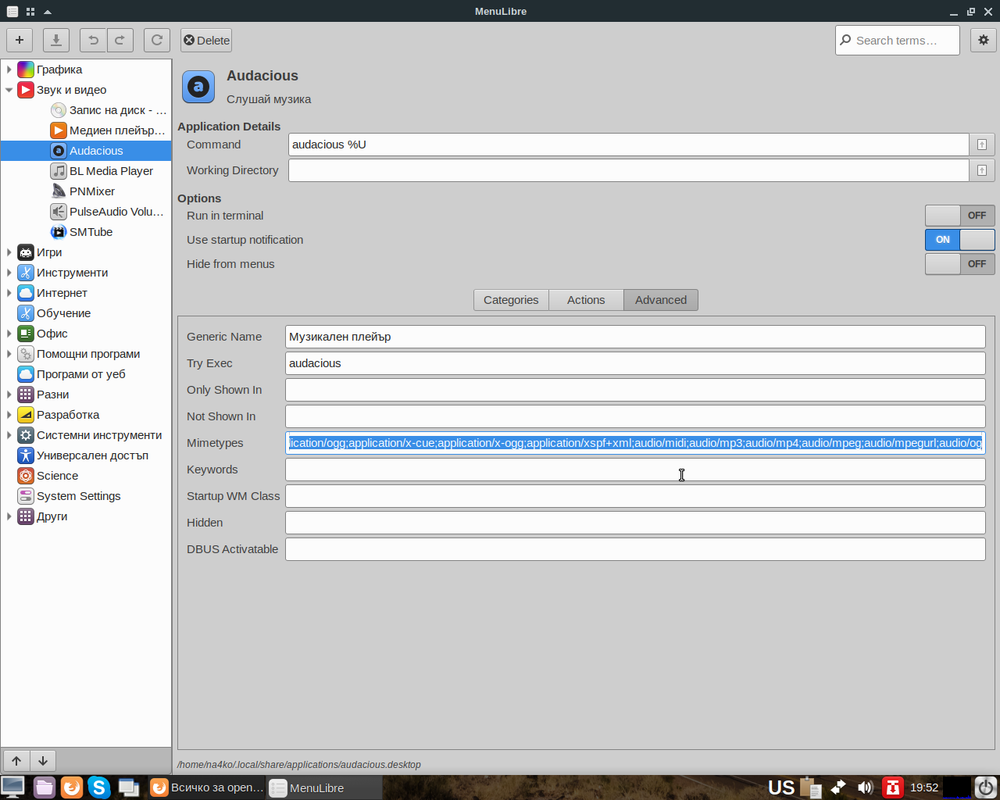Expand the Интернет category

tap(9, 293)
